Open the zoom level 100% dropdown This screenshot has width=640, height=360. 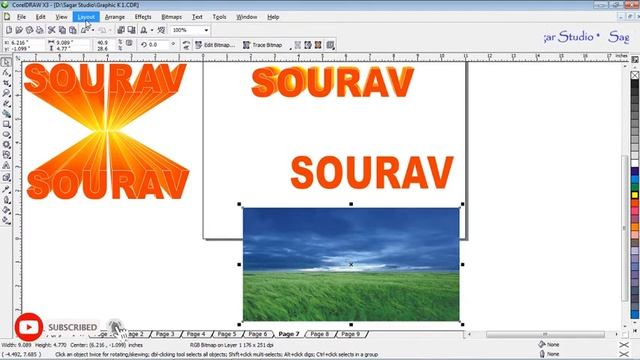click(x=206, y=30)
